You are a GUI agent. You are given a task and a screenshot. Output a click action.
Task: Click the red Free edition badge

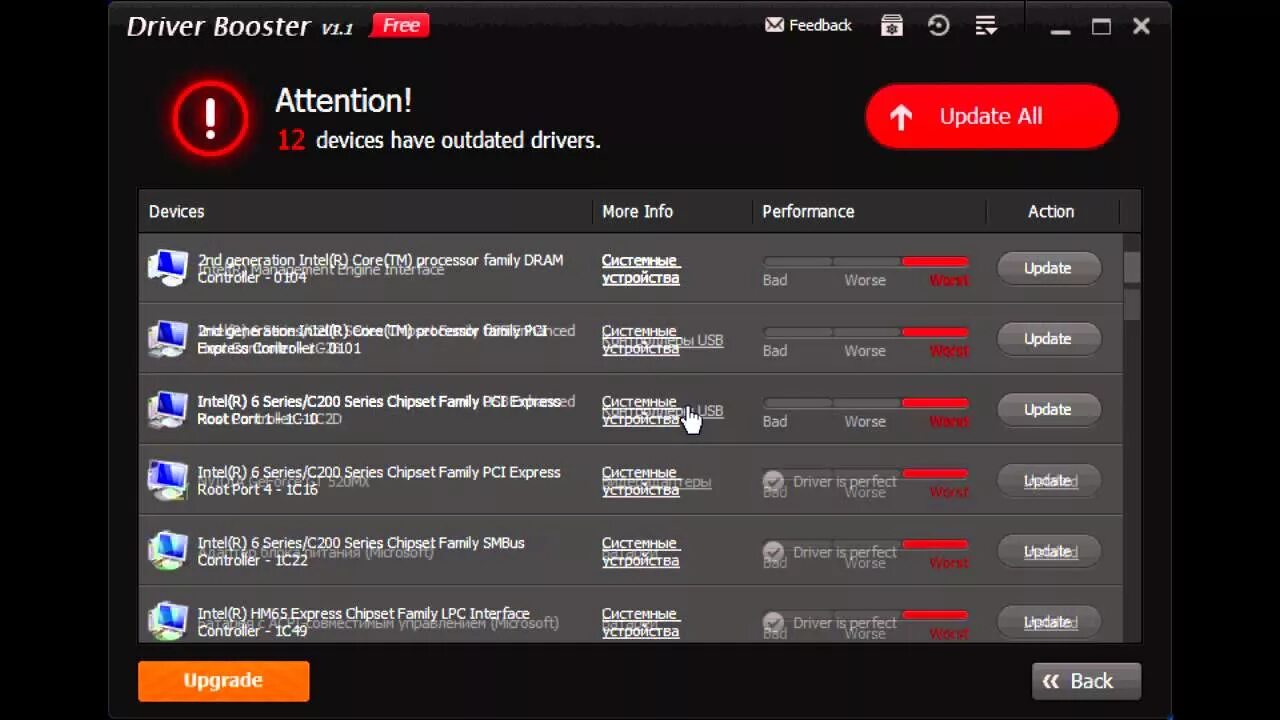click(x=401, y=26)
